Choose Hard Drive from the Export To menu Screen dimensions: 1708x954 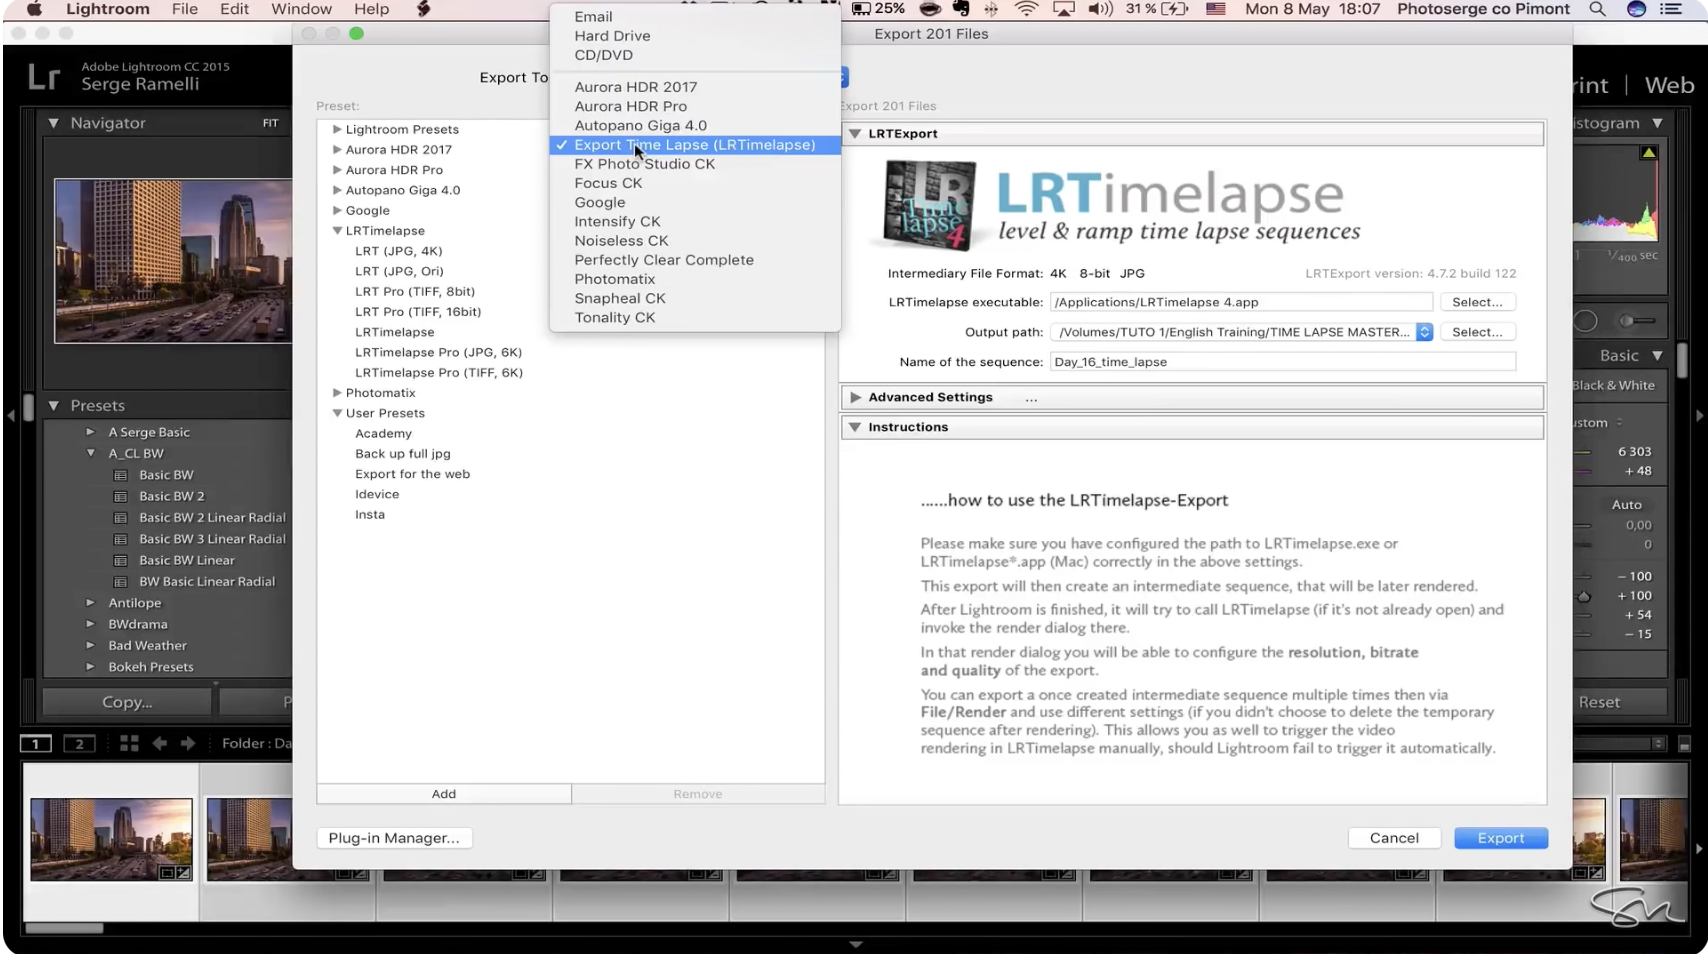point(611,35)
